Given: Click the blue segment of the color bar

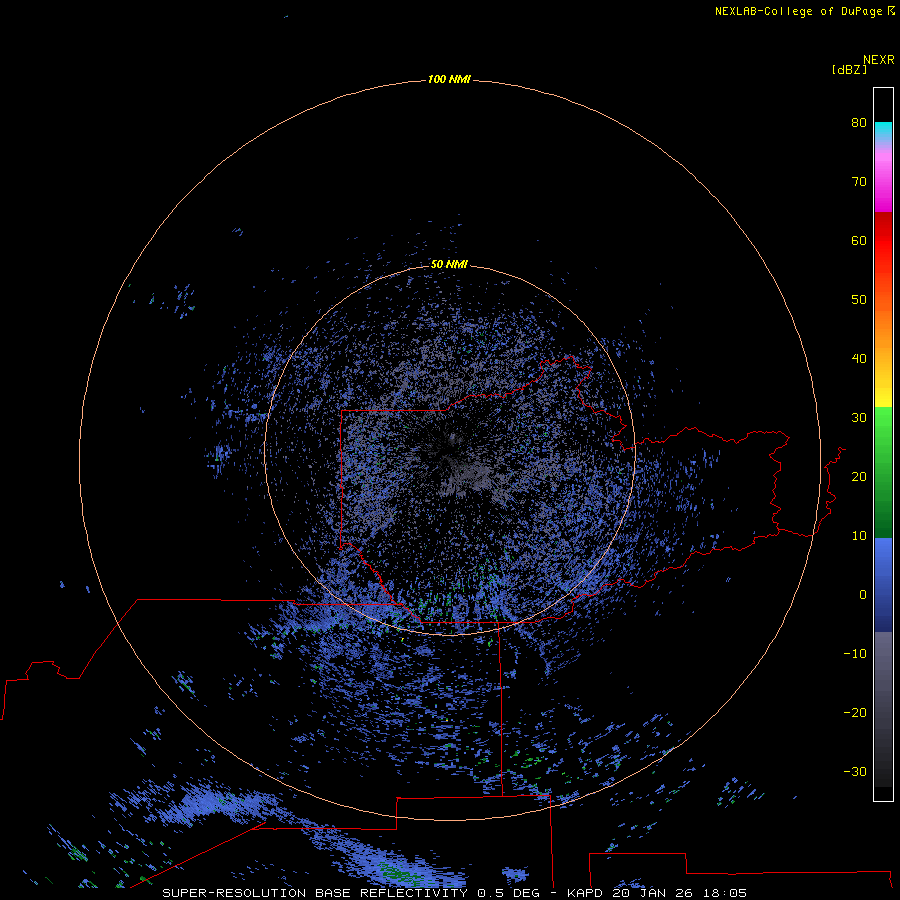Looking at the screenshot, I should [x=883, y=585].
